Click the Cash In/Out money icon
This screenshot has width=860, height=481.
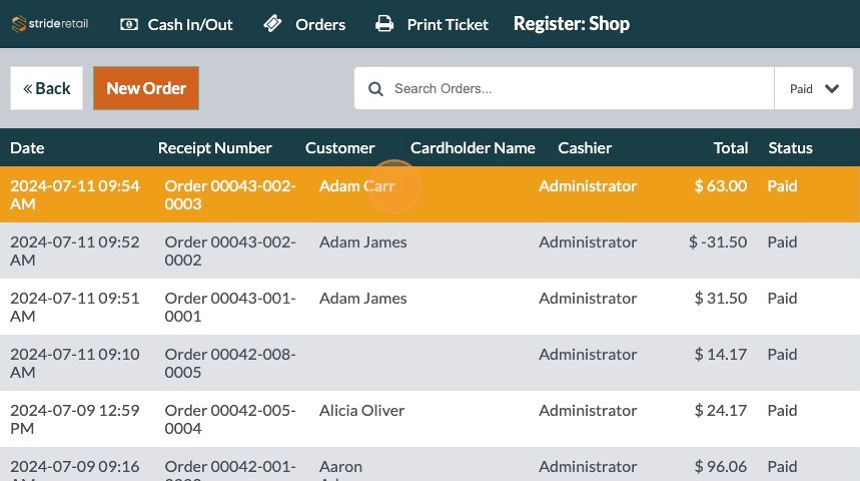pyautogui.click(x=129, y=24)
